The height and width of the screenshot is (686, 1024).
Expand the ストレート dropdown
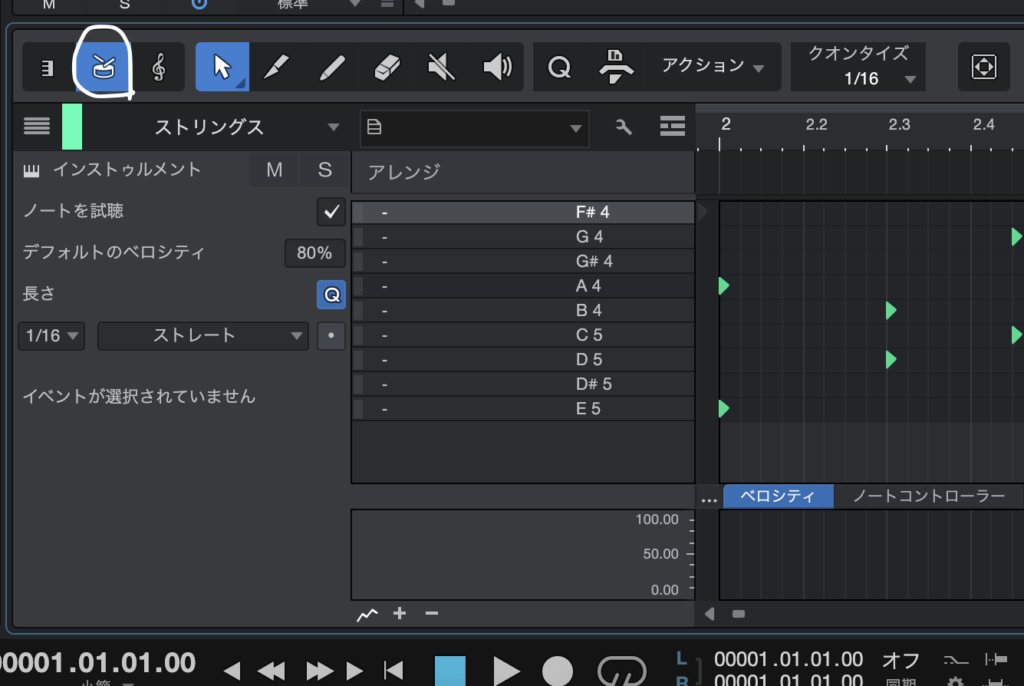pos(203,336)
